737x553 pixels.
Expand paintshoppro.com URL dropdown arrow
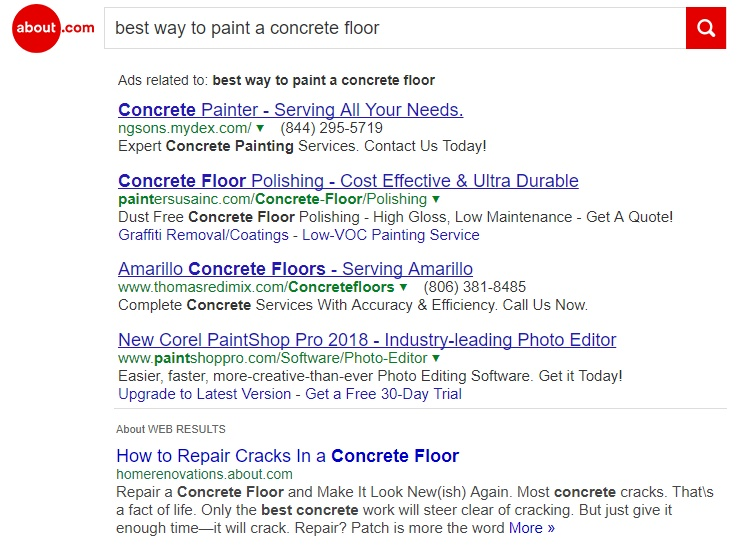coord(436,358)
